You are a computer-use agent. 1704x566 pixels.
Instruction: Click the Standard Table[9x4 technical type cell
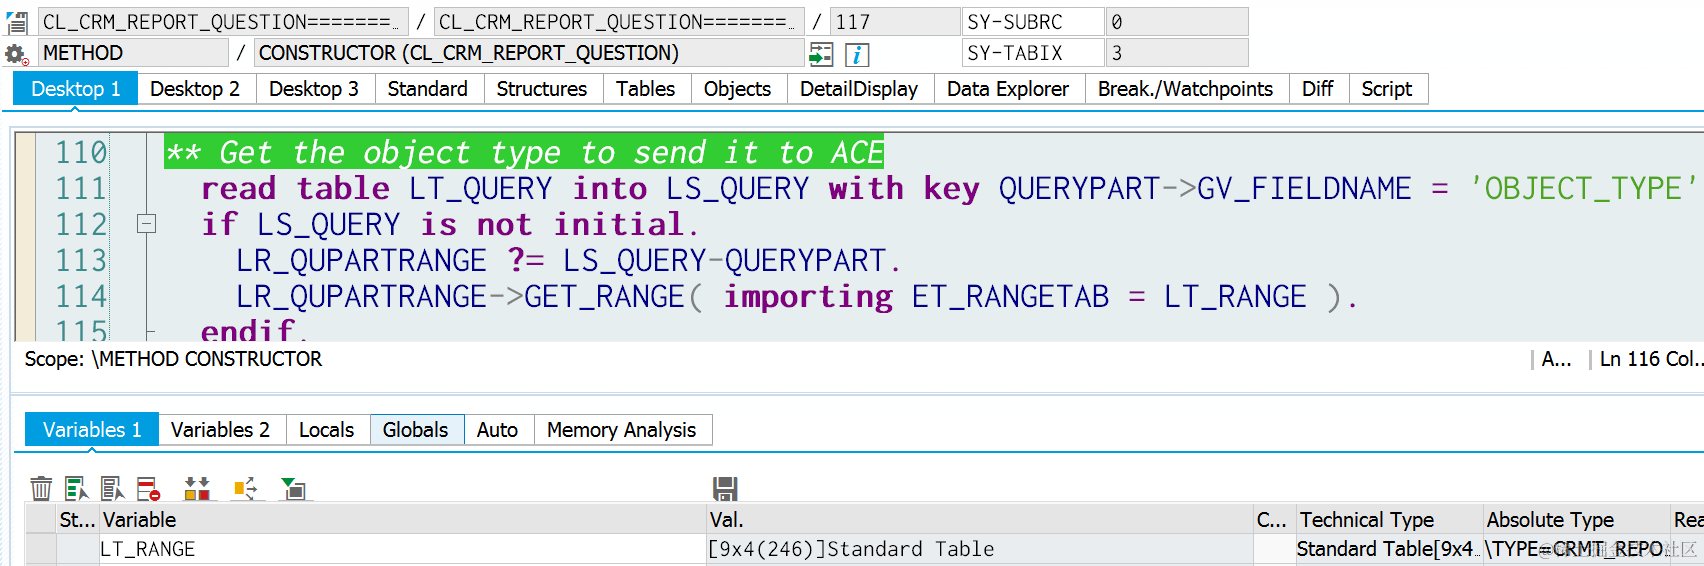point(1389,549)
